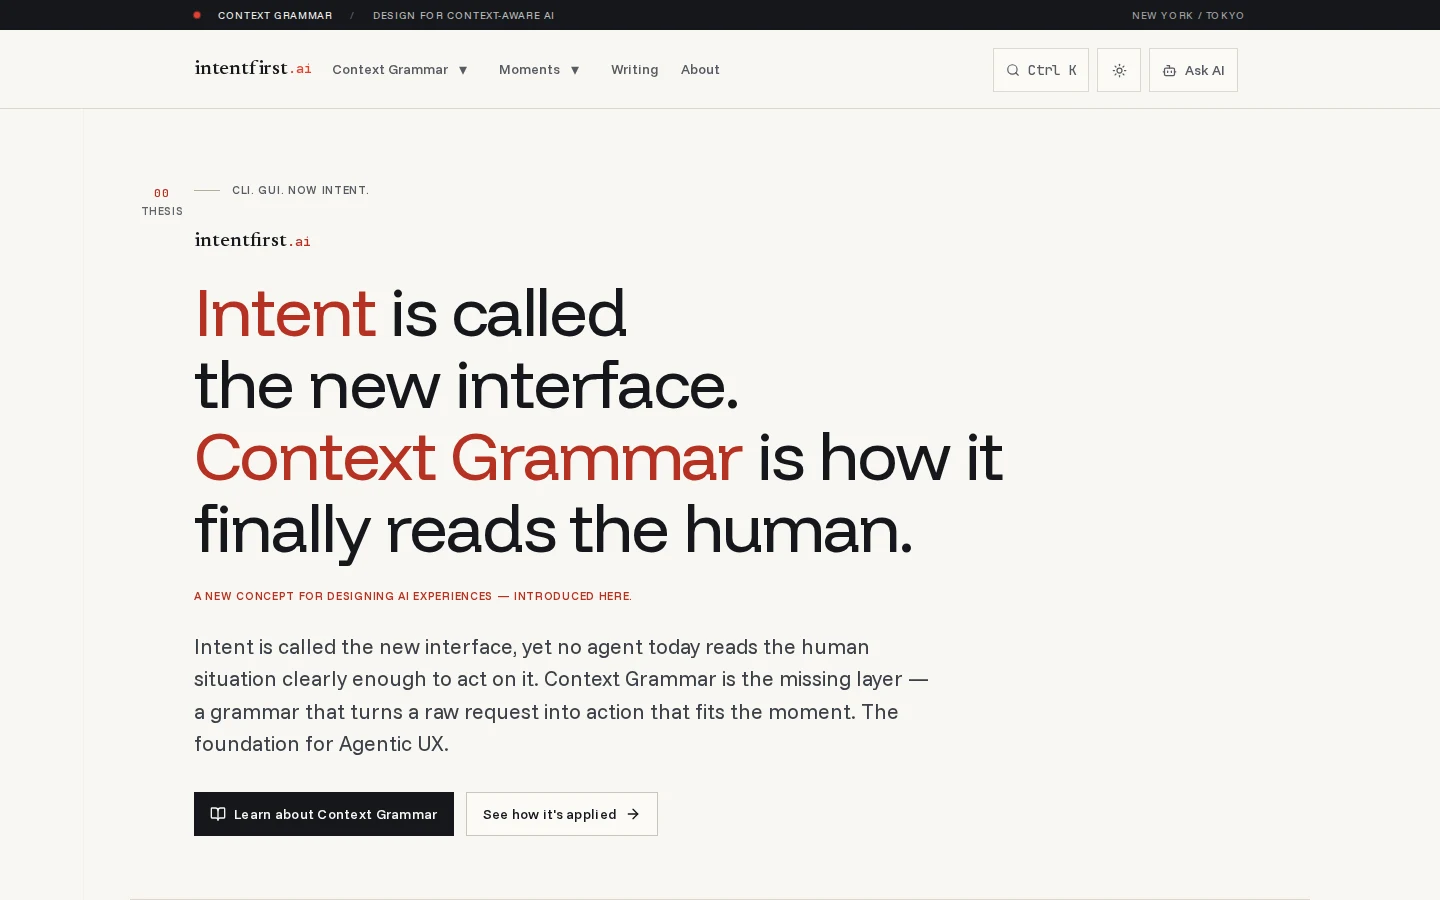Toggle the light/dark theme sun button
This screenshot has height=900, width=1440.
pyautogui.click(x=1119, y=70)
